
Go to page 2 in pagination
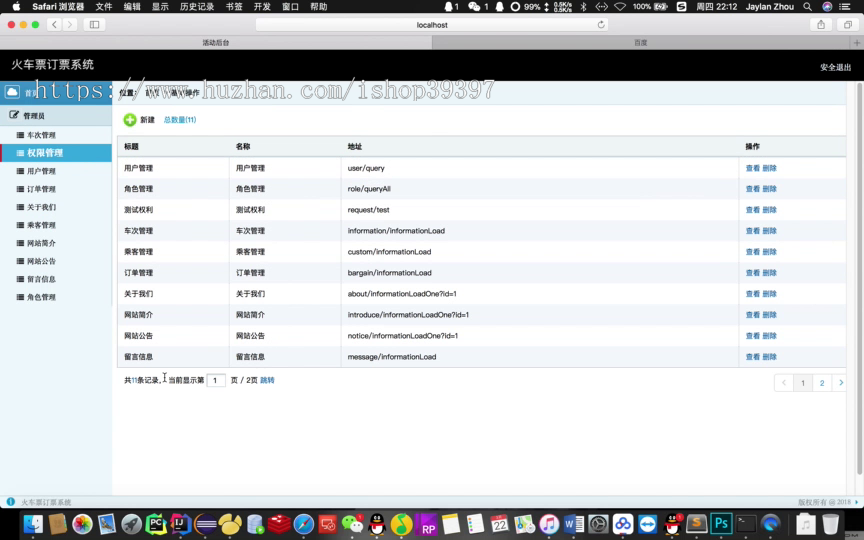822,383
